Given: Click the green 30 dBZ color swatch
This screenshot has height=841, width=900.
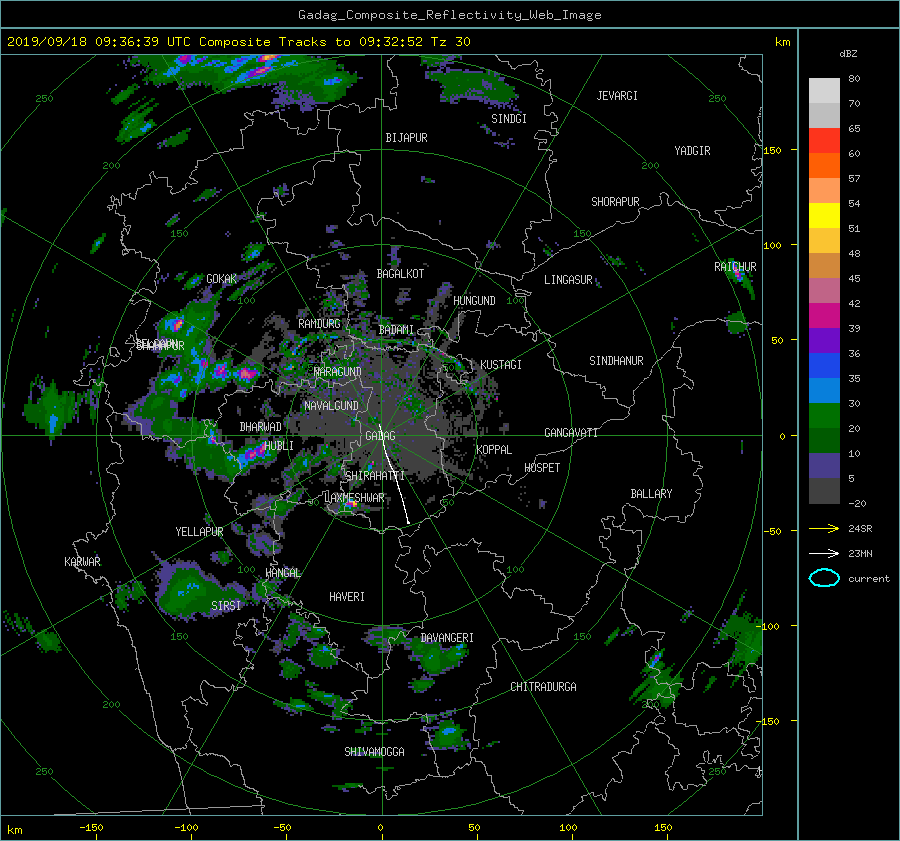Looking at the screenshot, I should [x=824, y=415].
